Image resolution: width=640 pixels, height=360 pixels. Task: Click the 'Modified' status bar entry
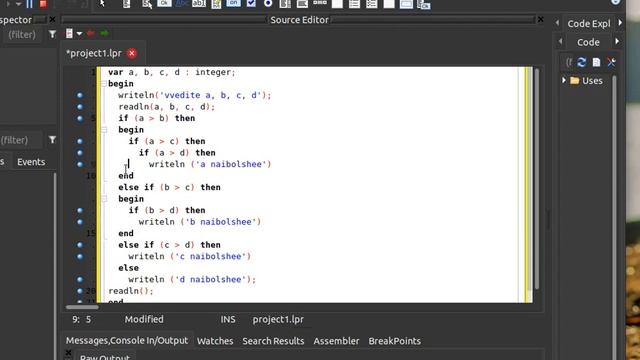tap(144, 319)
